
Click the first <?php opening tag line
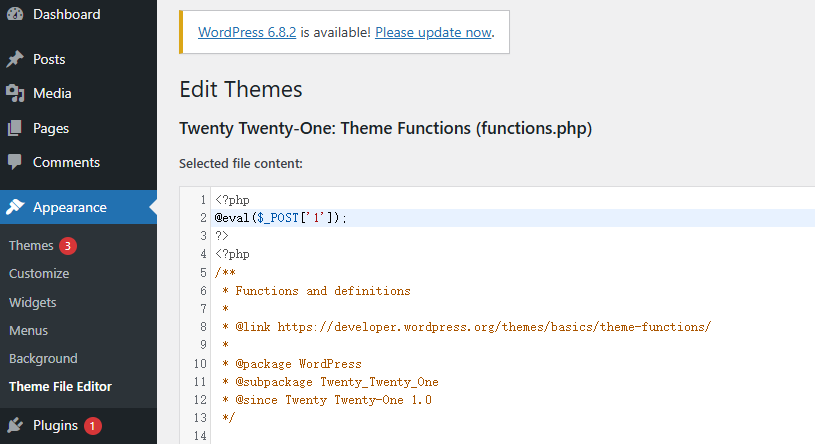click(x=232, y=200)
